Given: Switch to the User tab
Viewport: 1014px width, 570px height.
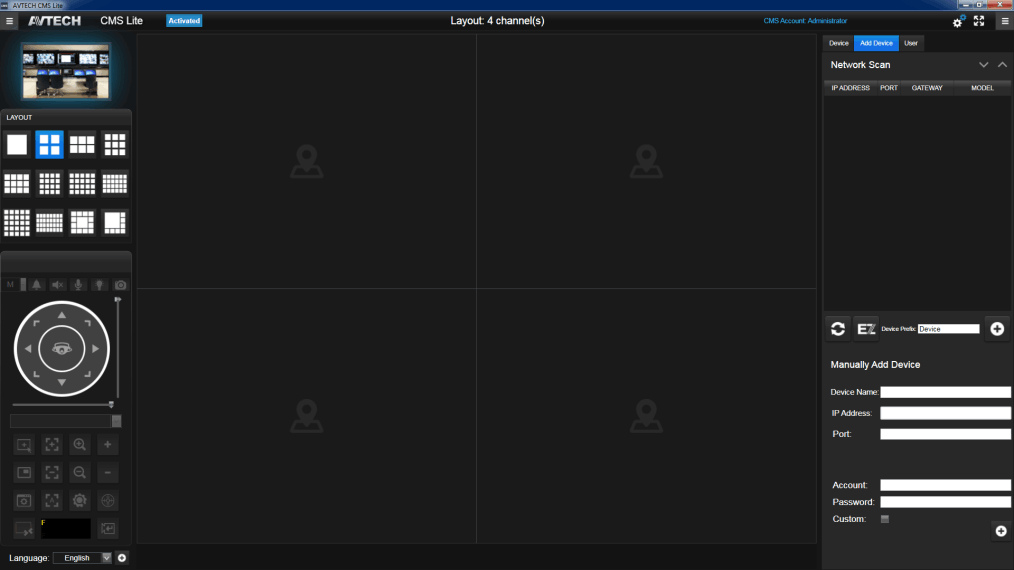Looking at the screenshot, I should click(x=910, y=43).
